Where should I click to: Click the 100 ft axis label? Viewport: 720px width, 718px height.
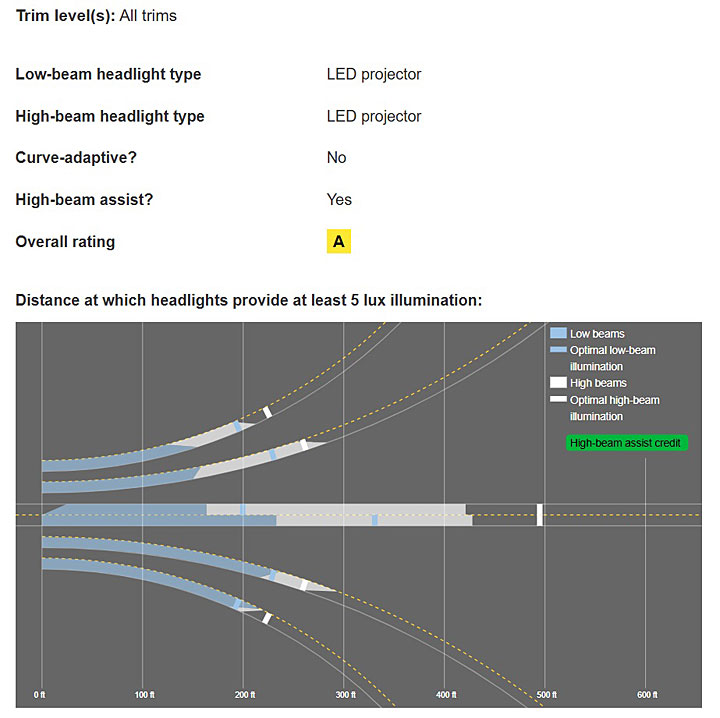[145, 695]
